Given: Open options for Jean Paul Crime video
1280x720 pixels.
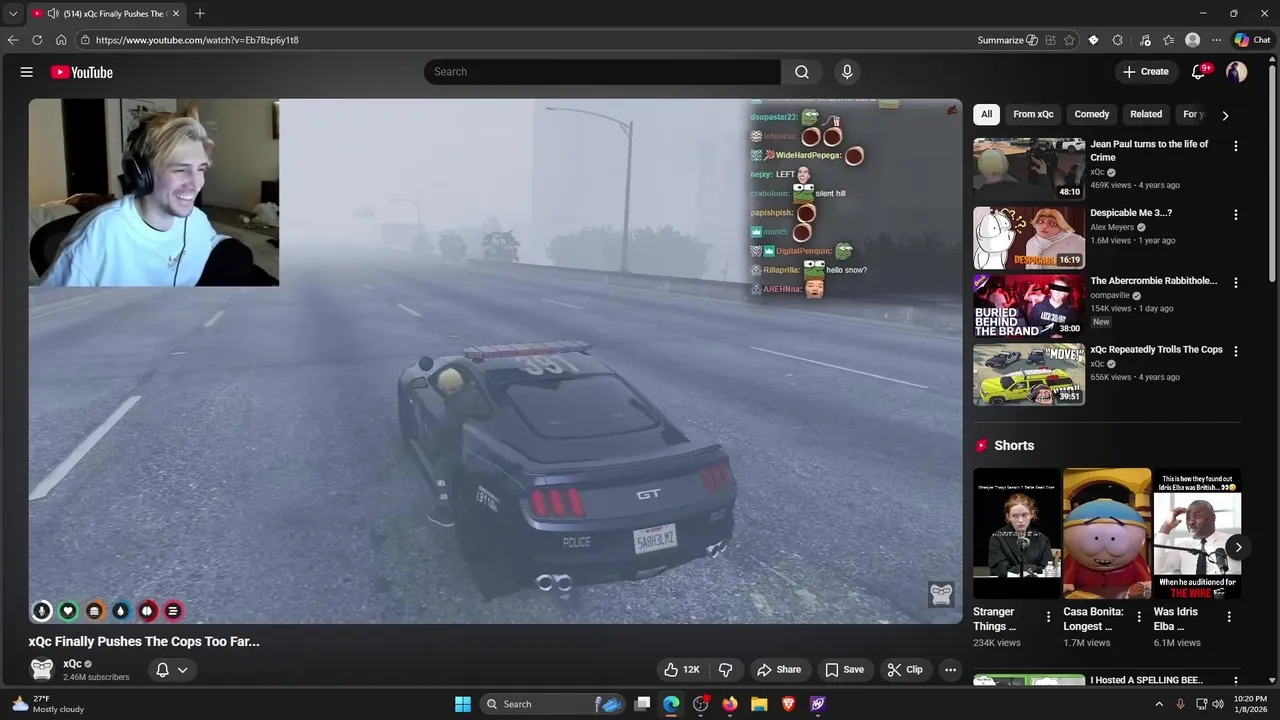Looking at the screenshot, I should click(x=1236, y=146).
